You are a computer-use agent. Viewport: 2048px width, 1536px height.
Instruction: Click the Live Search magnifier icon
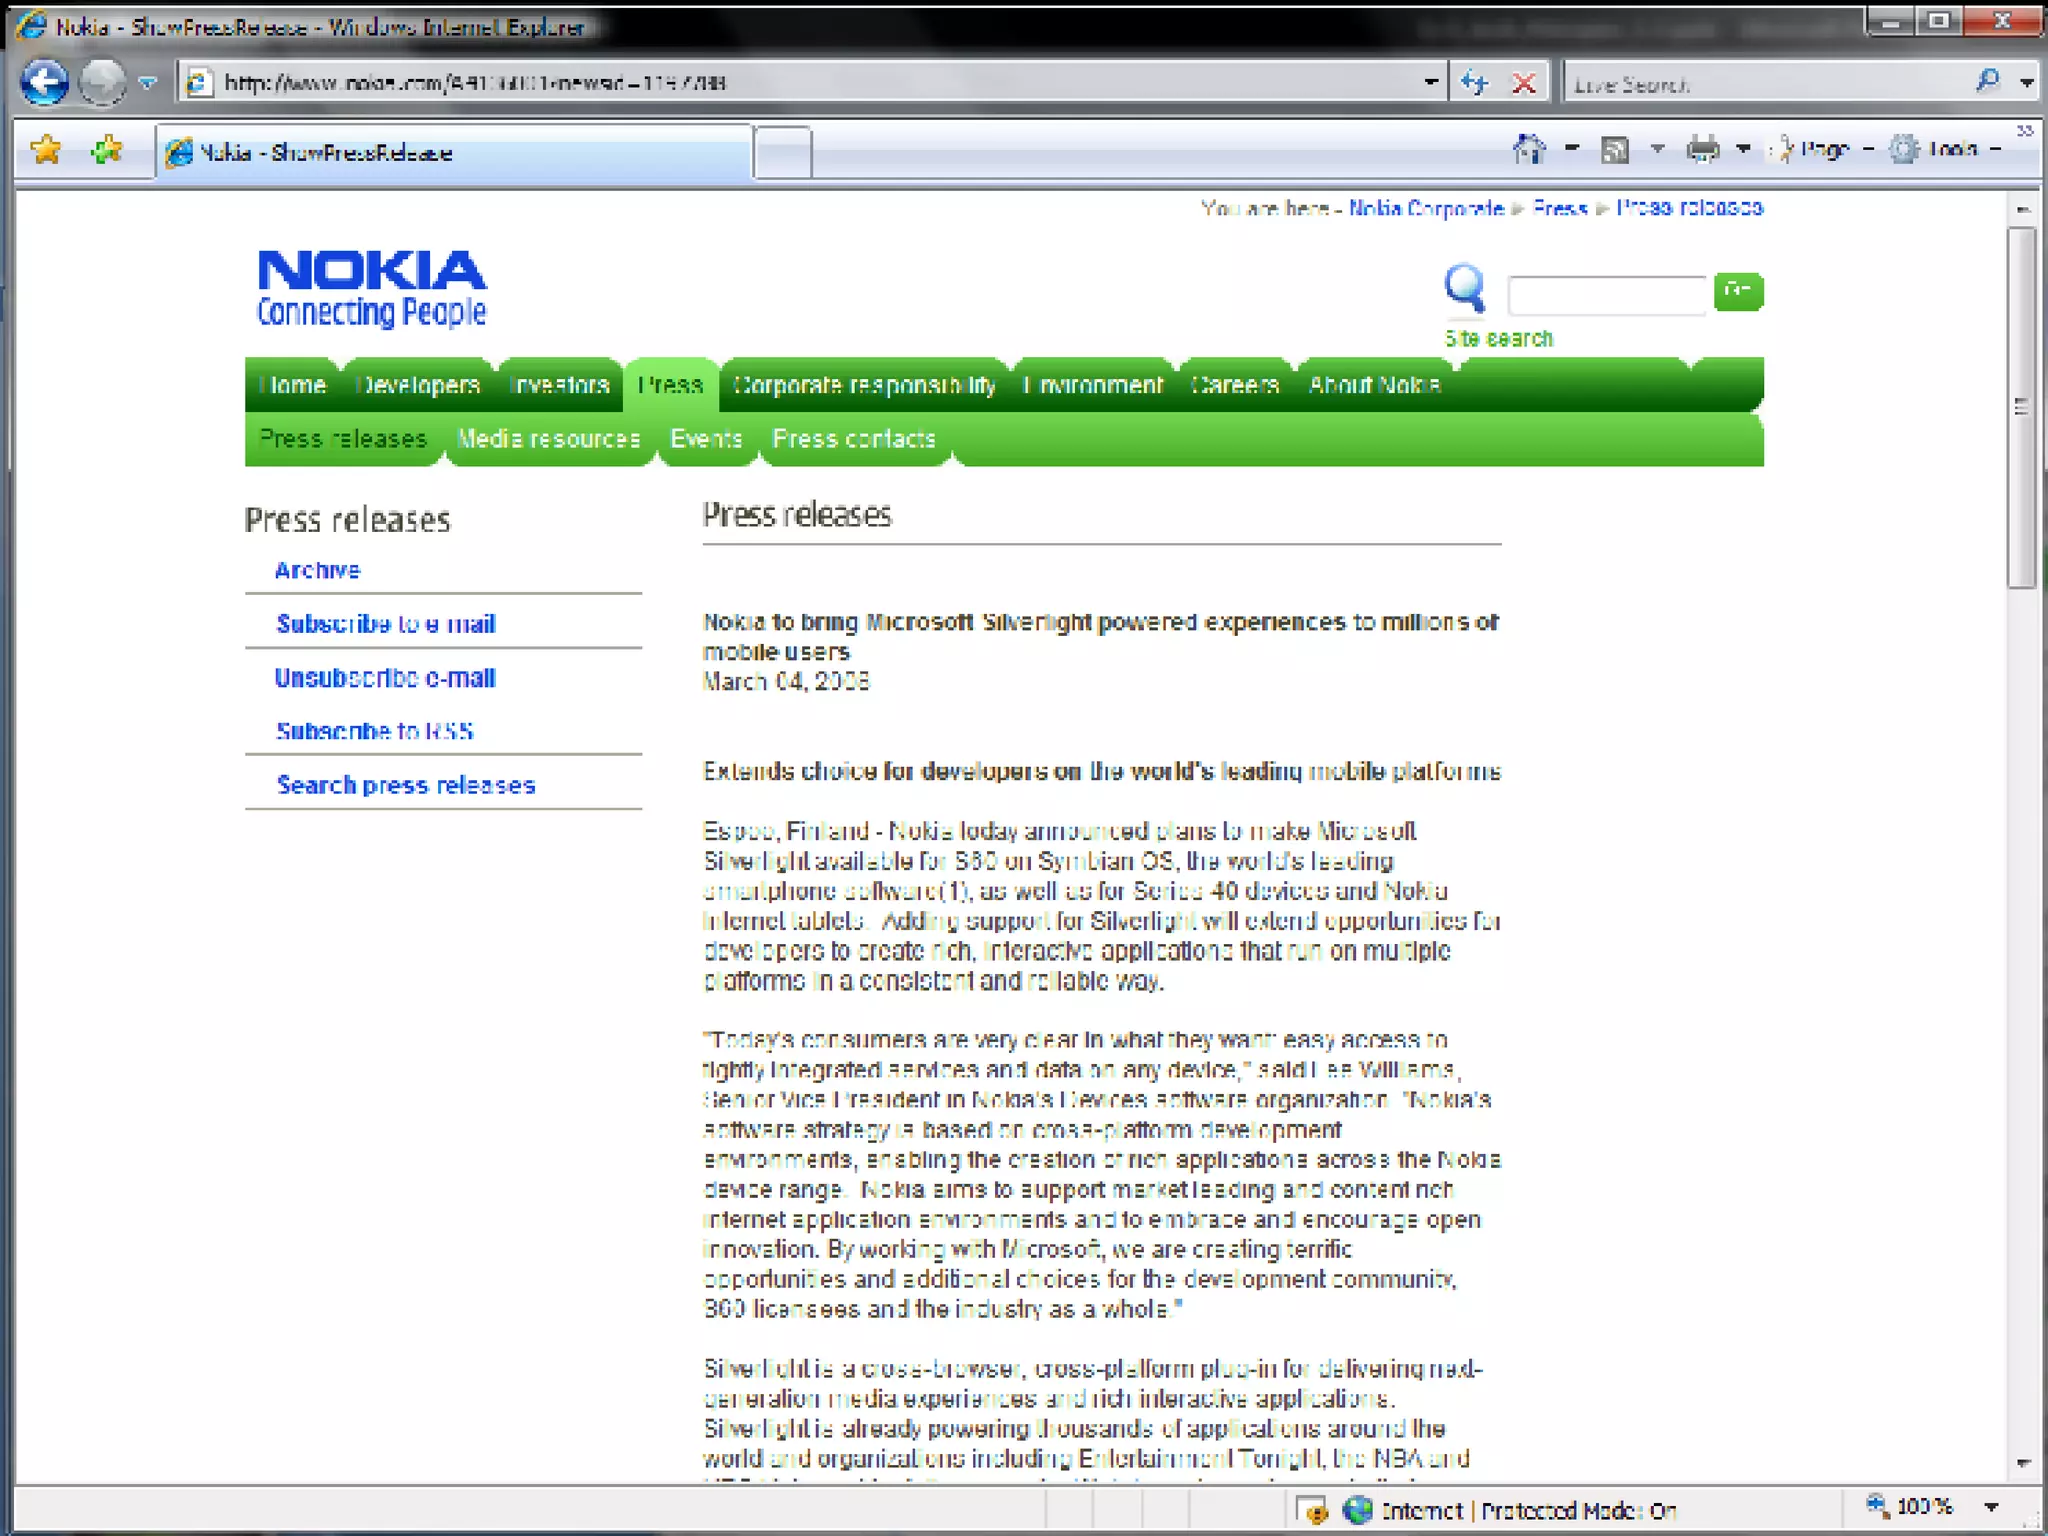(1988, 82)
